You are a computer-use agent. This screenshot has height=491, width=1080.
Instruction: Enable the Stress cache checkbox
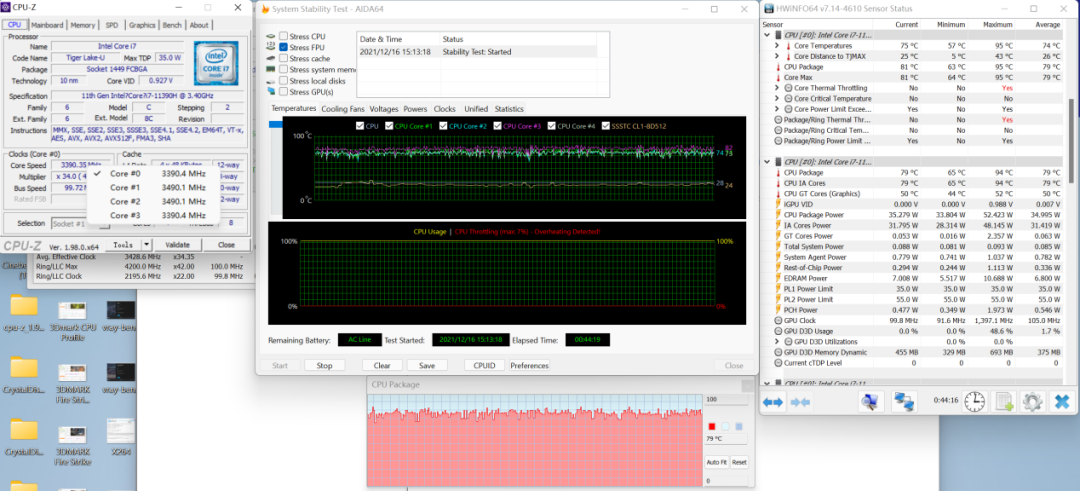point(283,59)
